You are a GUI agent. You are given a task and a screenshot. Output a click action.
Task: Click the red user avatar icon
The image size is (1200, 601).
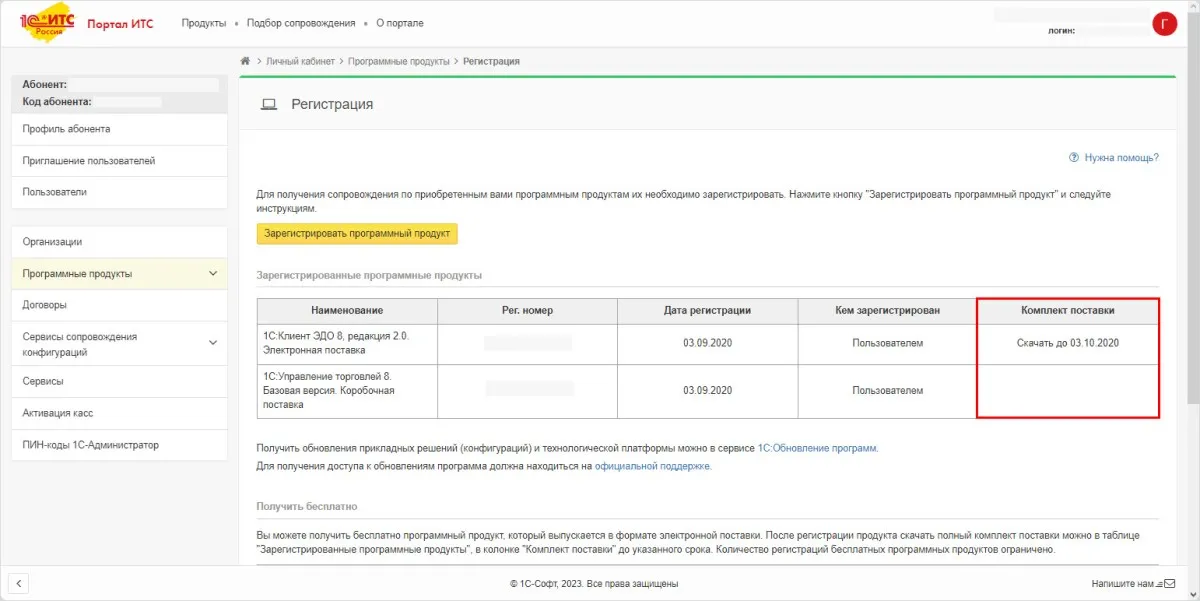[x=1164, y=24]
